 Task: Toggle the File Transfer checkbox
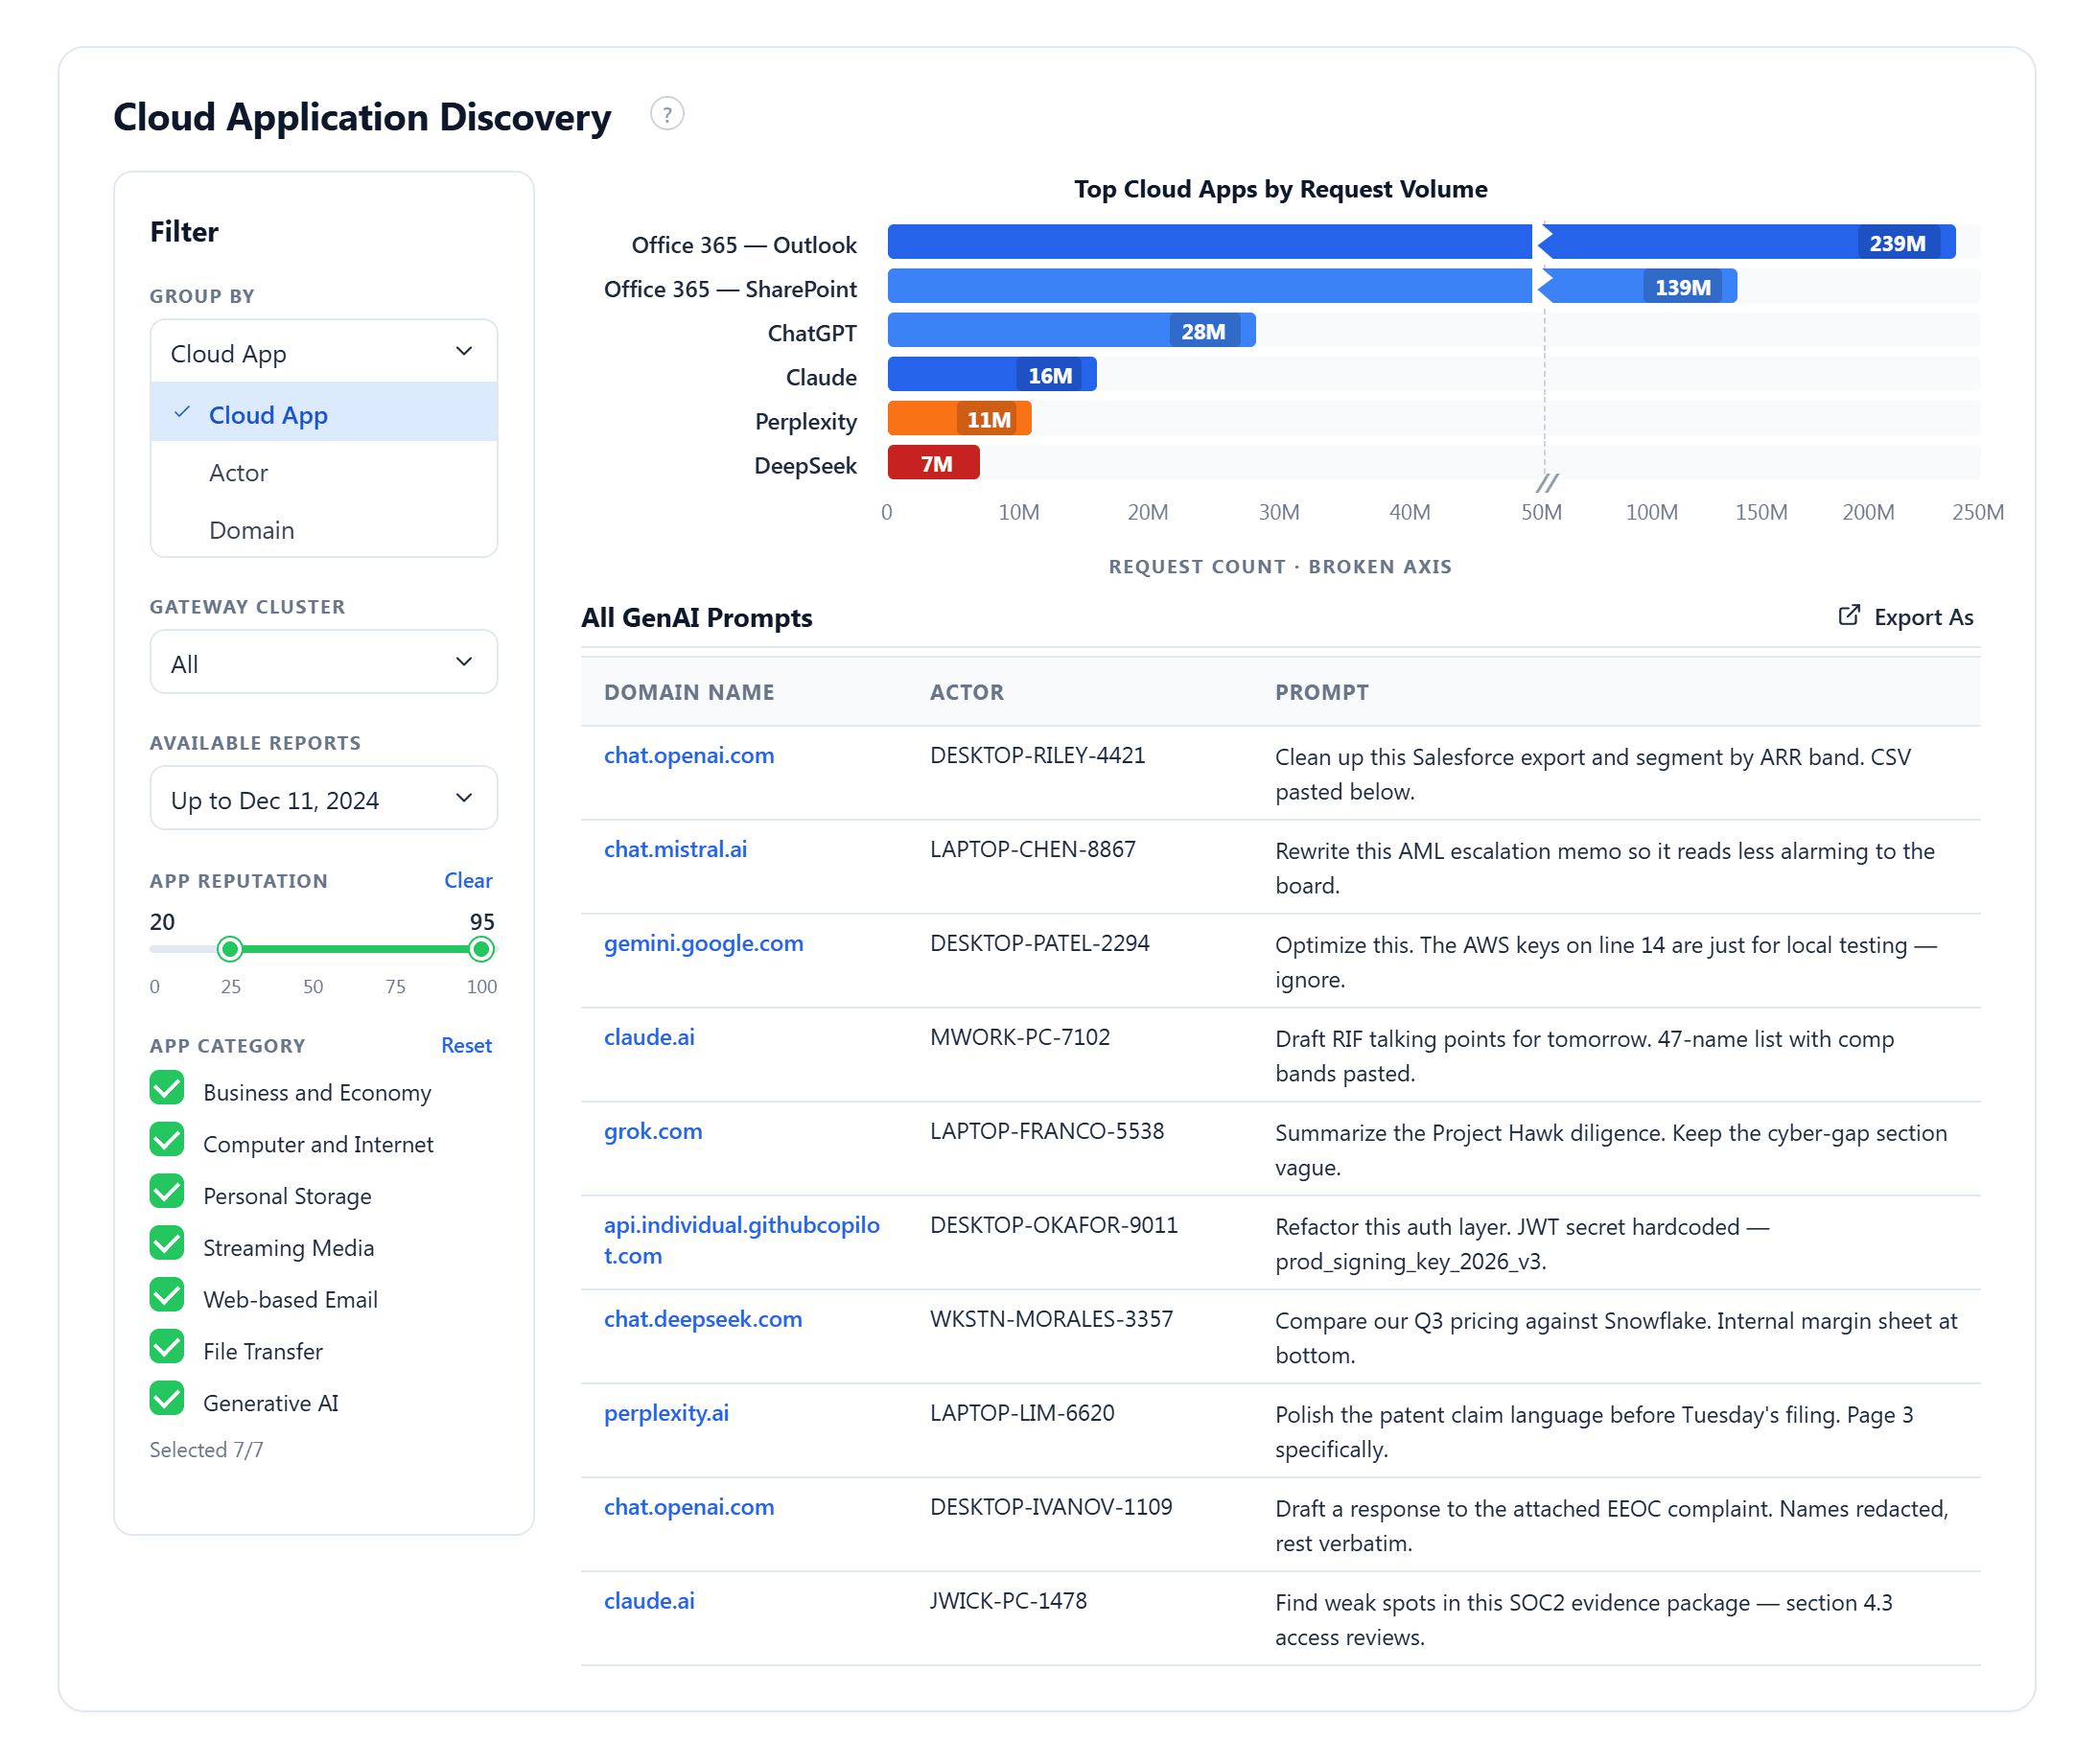[167, 1347]
